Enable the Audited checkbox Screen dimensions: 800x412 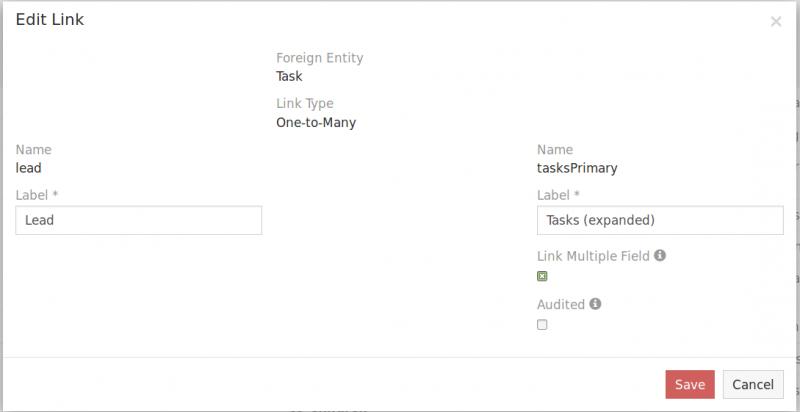tap(542, 324)
